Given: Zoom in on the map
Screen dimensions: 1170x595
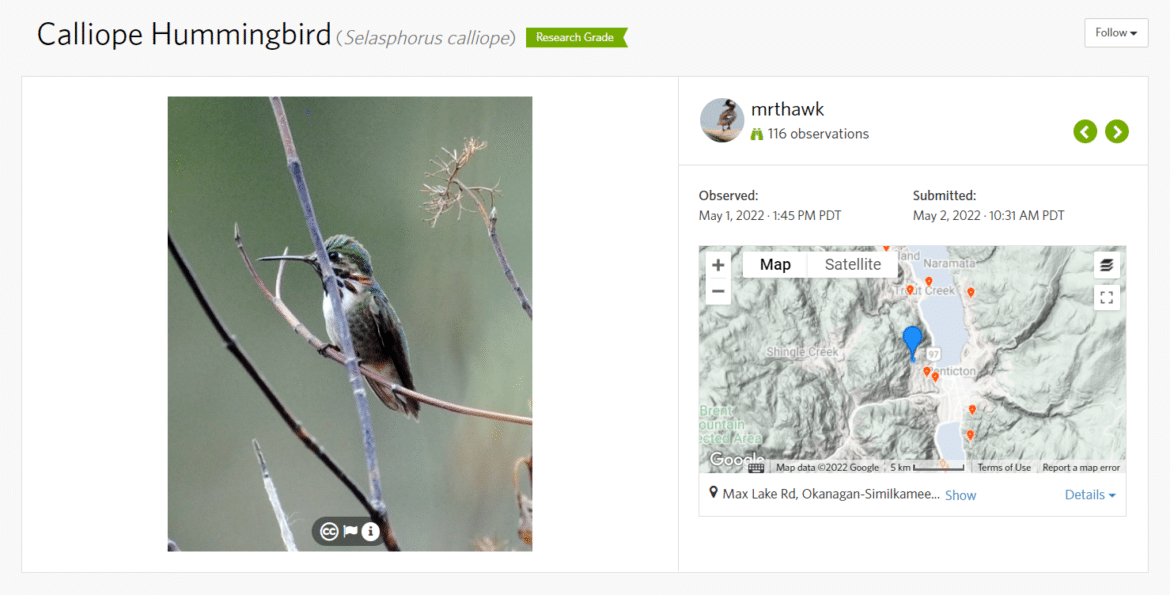Looking at the screenshot, I should (x=718, y=265).
